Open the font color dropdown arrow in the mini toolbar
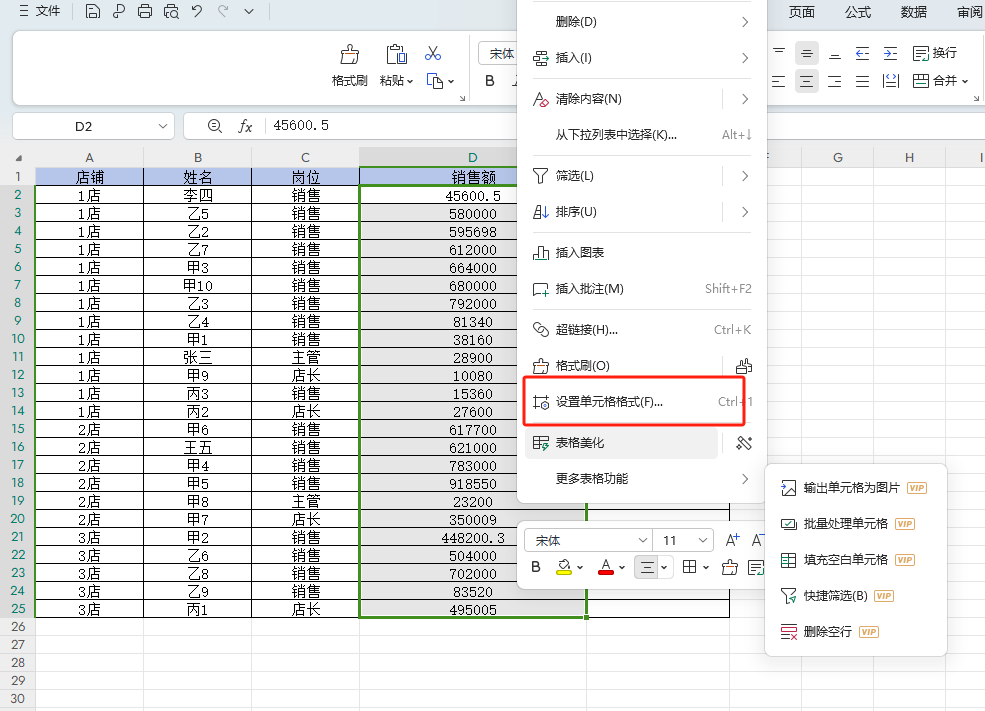Viewport: 985px width, 711px height. (x=622, y=568)
